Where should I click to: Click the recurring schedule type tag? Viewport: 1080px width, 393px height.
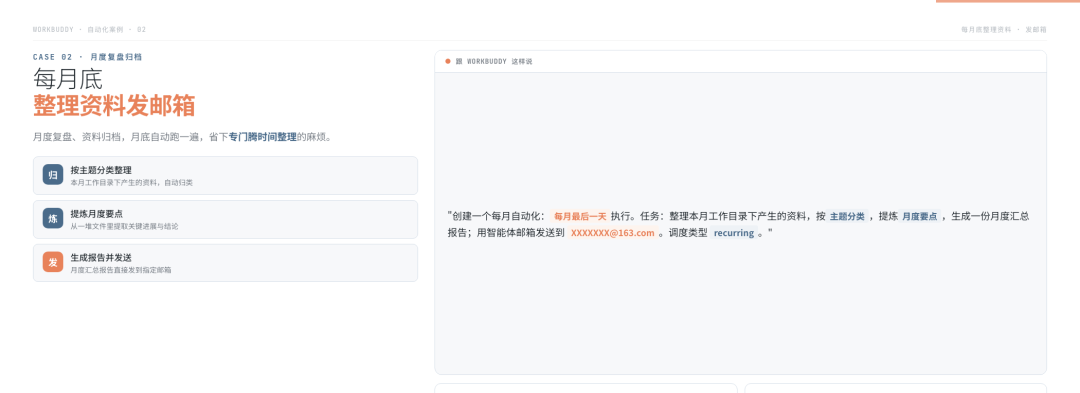[734, 233]
